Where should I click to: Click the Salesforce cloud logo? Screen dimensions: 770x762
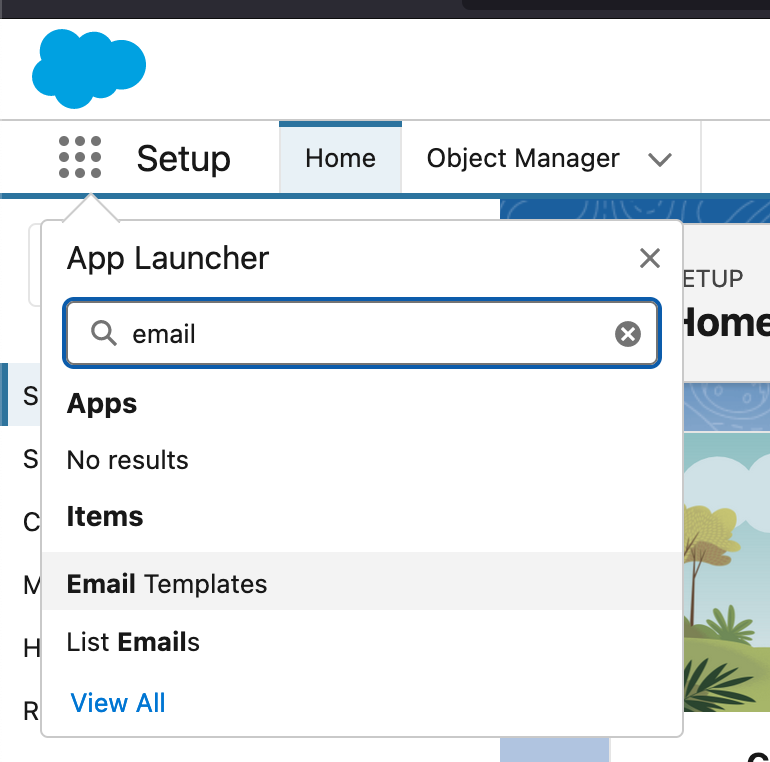tap(89, 68)
